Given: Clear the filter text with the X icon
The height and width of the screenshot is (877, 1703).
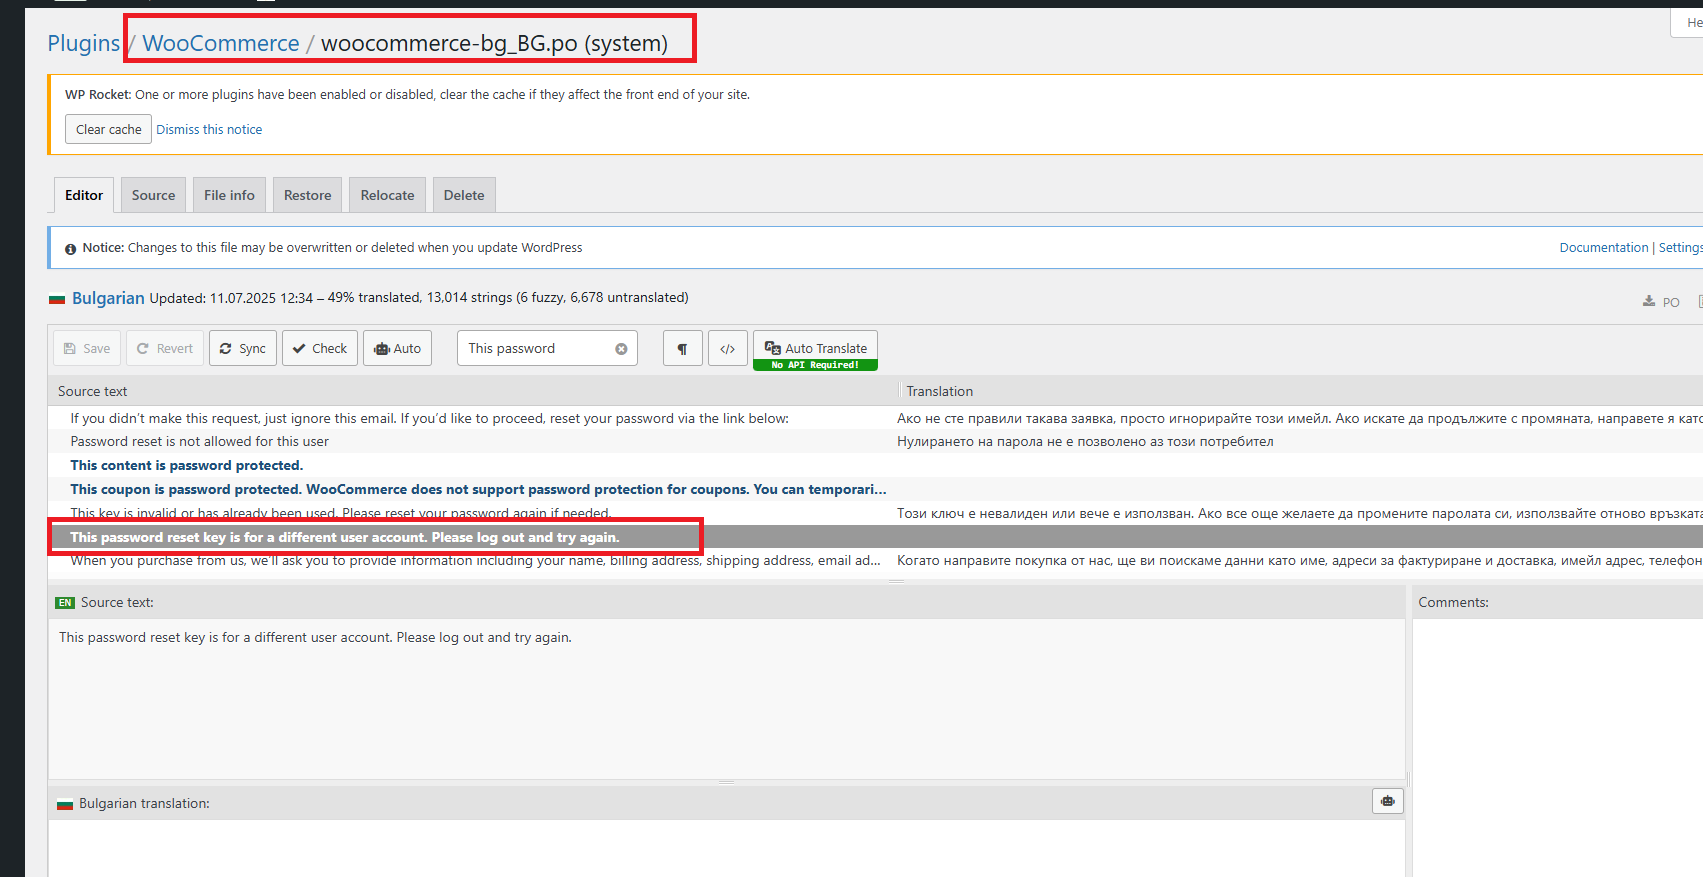Looking at the screenshot, I should coord(621,349).
